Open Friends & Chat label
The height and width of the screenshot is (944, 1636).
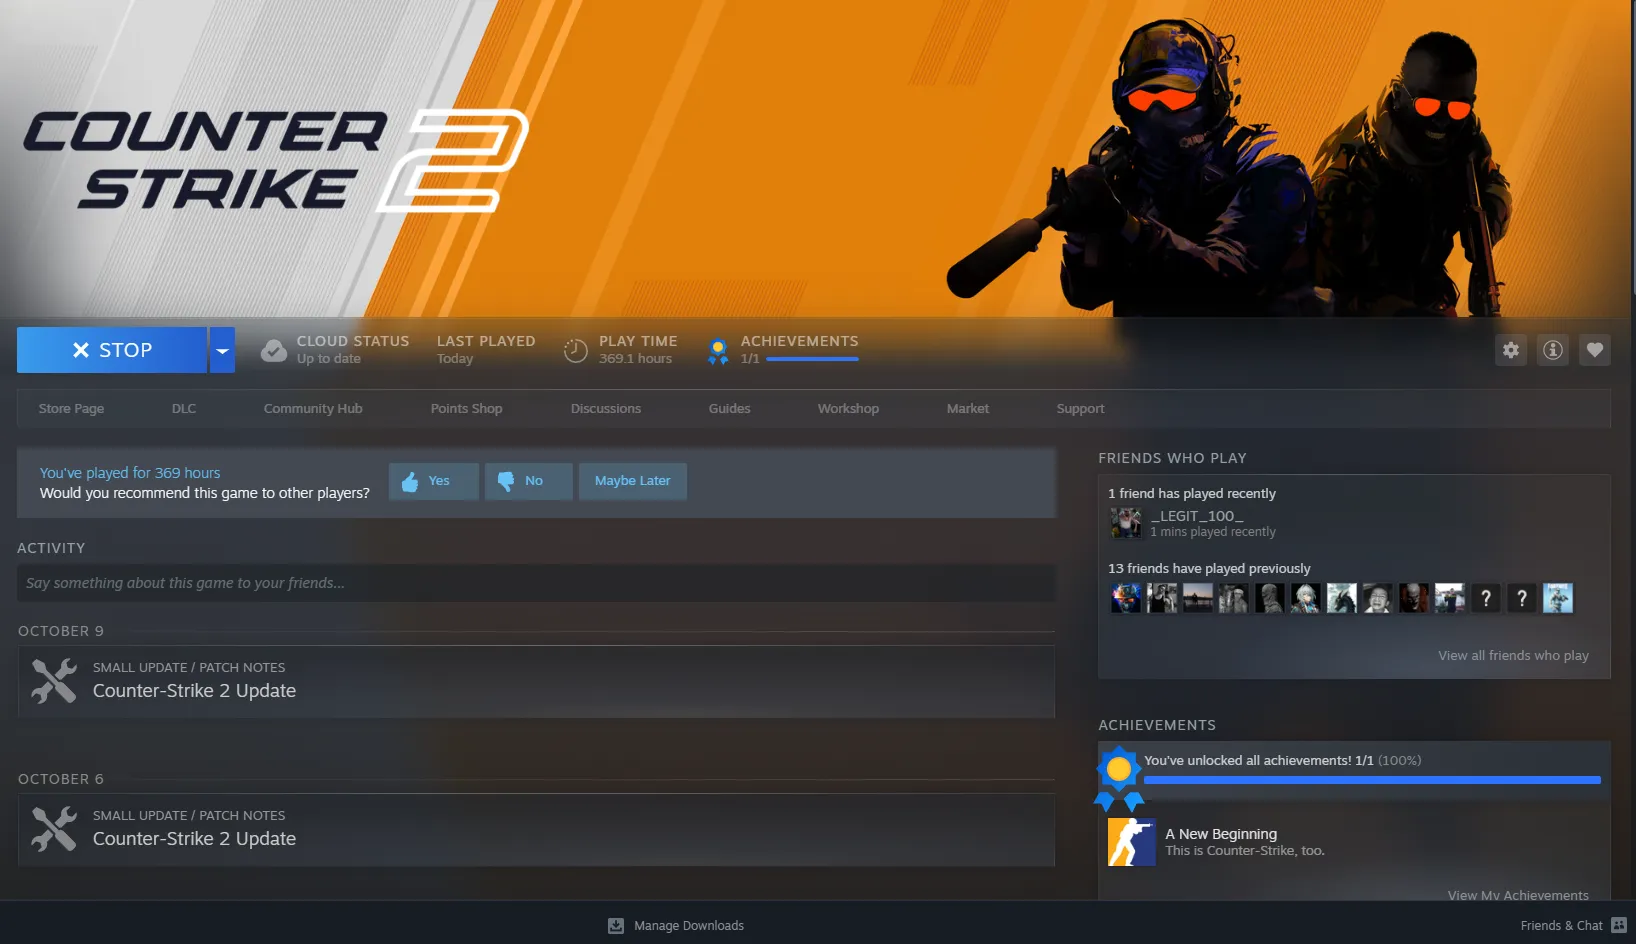1561,926
